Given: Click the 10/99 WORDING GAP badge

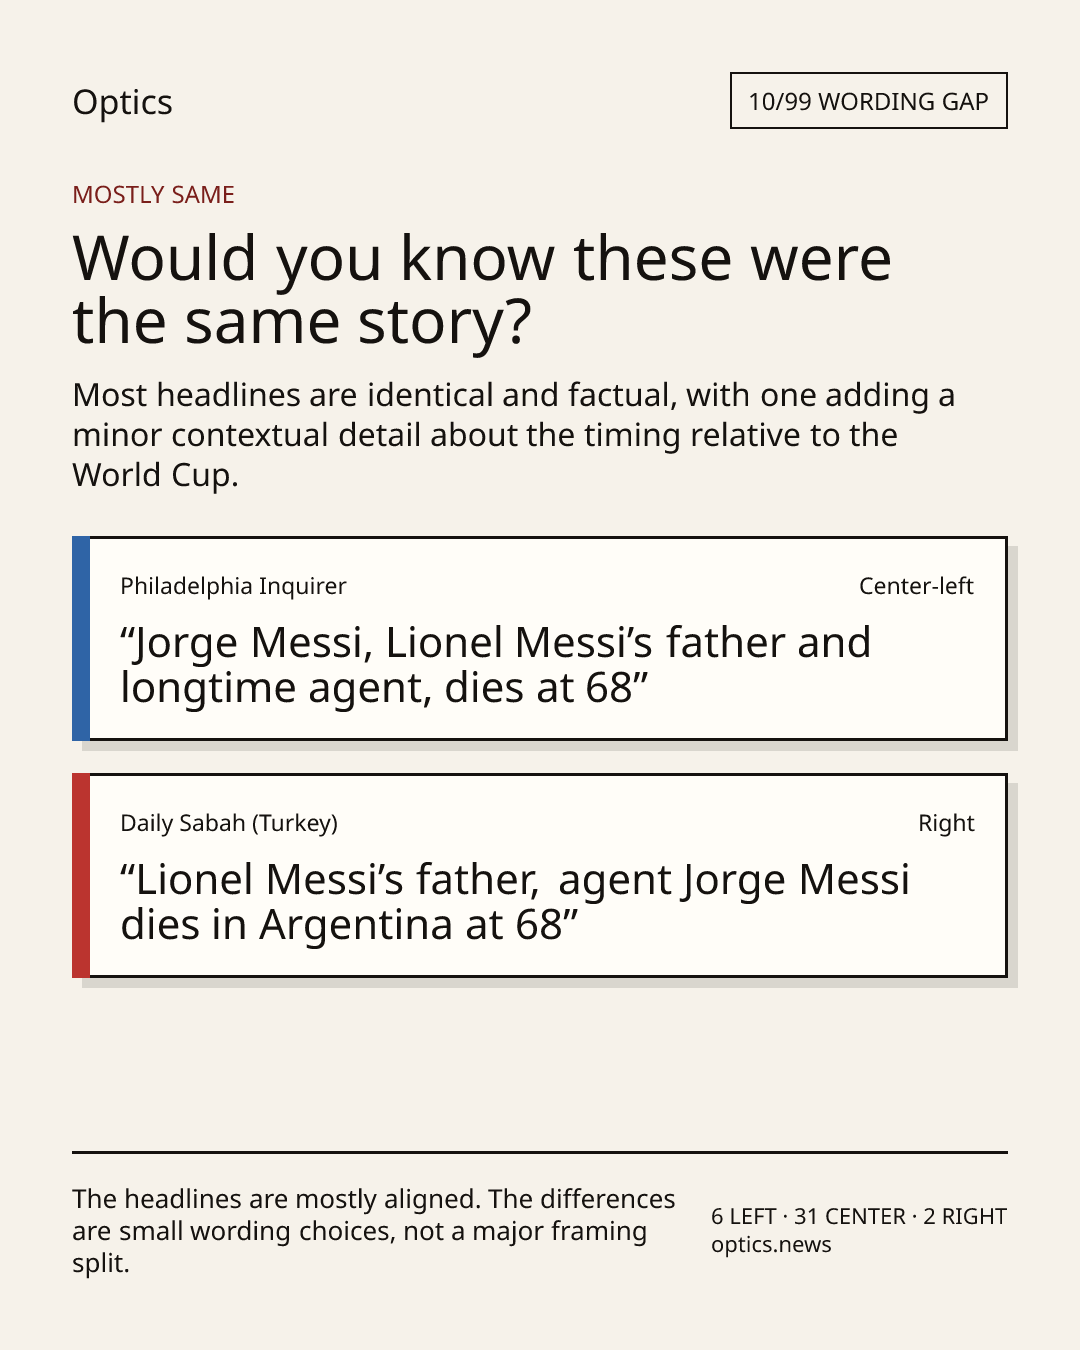Looking at the screenshot, I should point(868,101).
